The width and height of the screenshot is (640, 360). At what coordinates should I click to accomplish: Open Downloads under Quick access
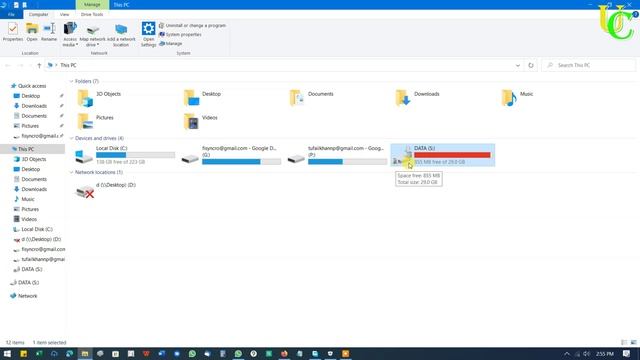(34, 106)
